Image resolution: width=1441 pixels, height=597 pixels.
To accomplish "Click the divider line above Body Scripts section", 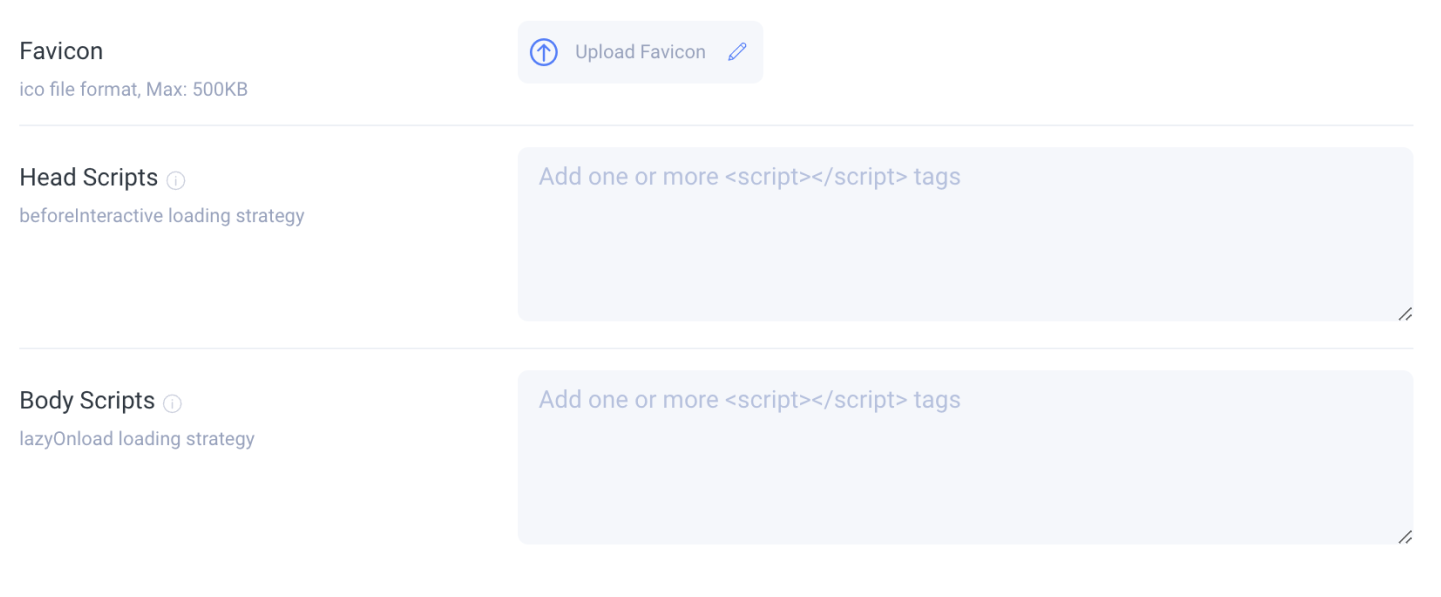I will 716,348.
